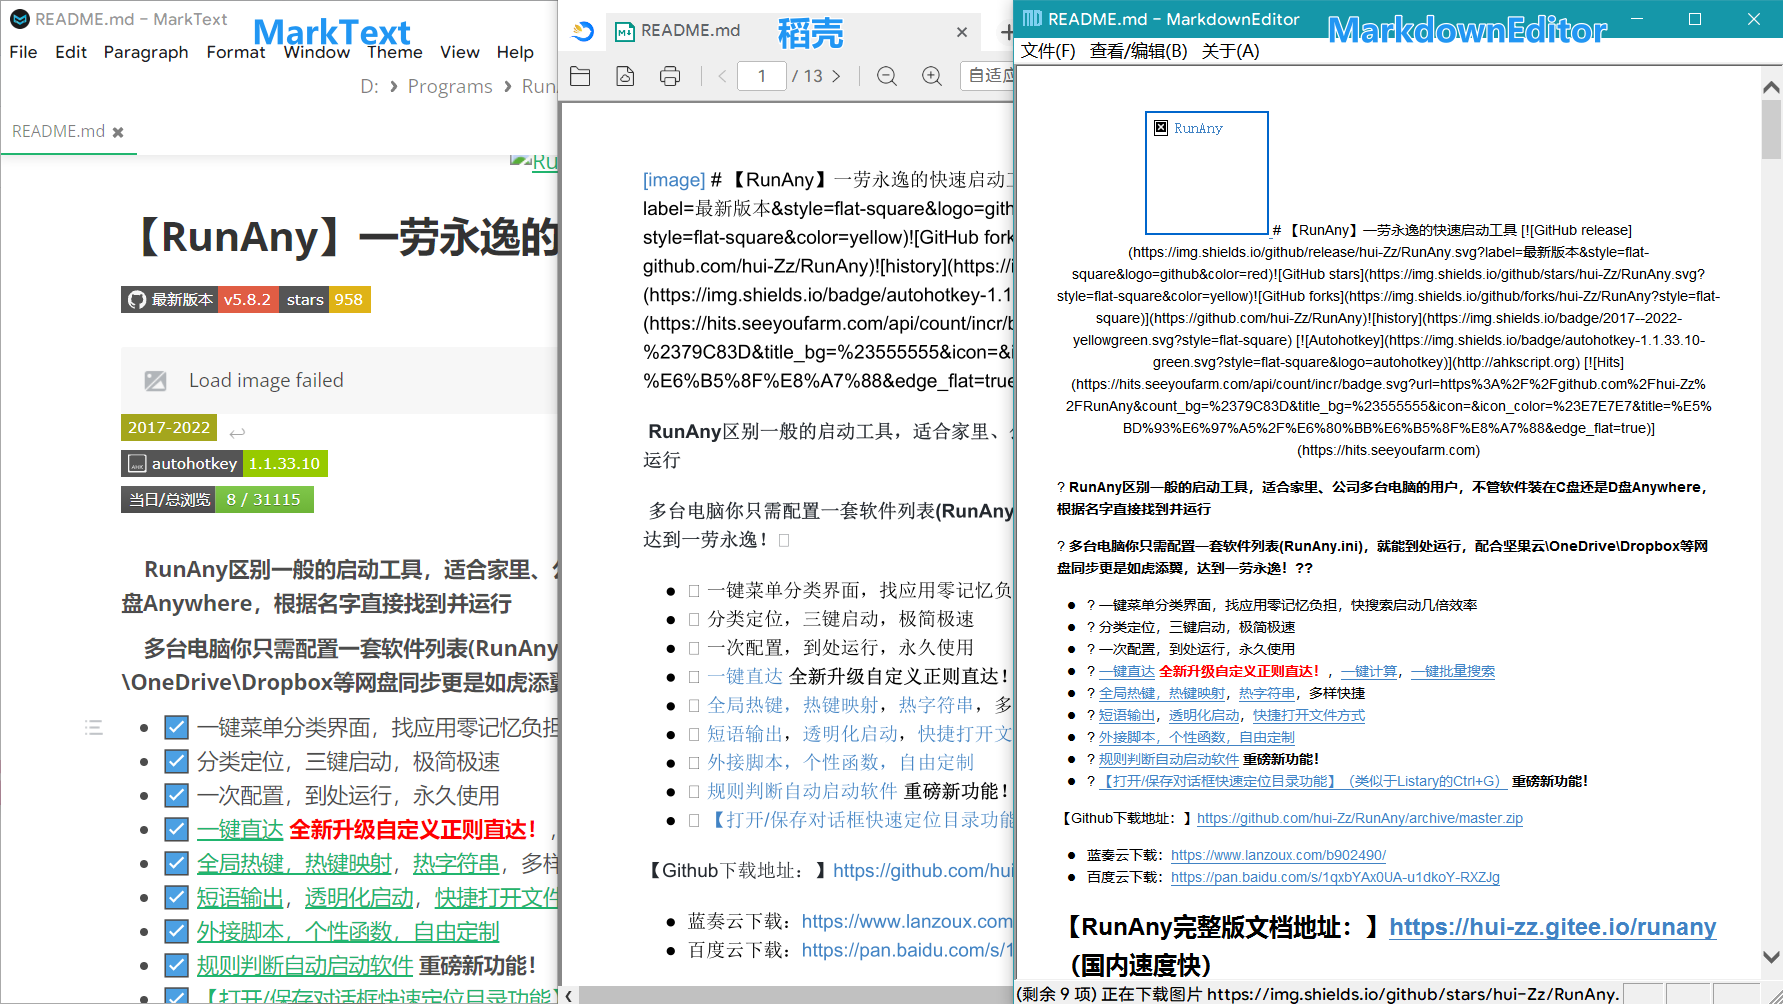Screen dimensions: 1783x1004
Task: Open the 关于(A) menu in MarkdownEditor
Action: coord(1231,51)
